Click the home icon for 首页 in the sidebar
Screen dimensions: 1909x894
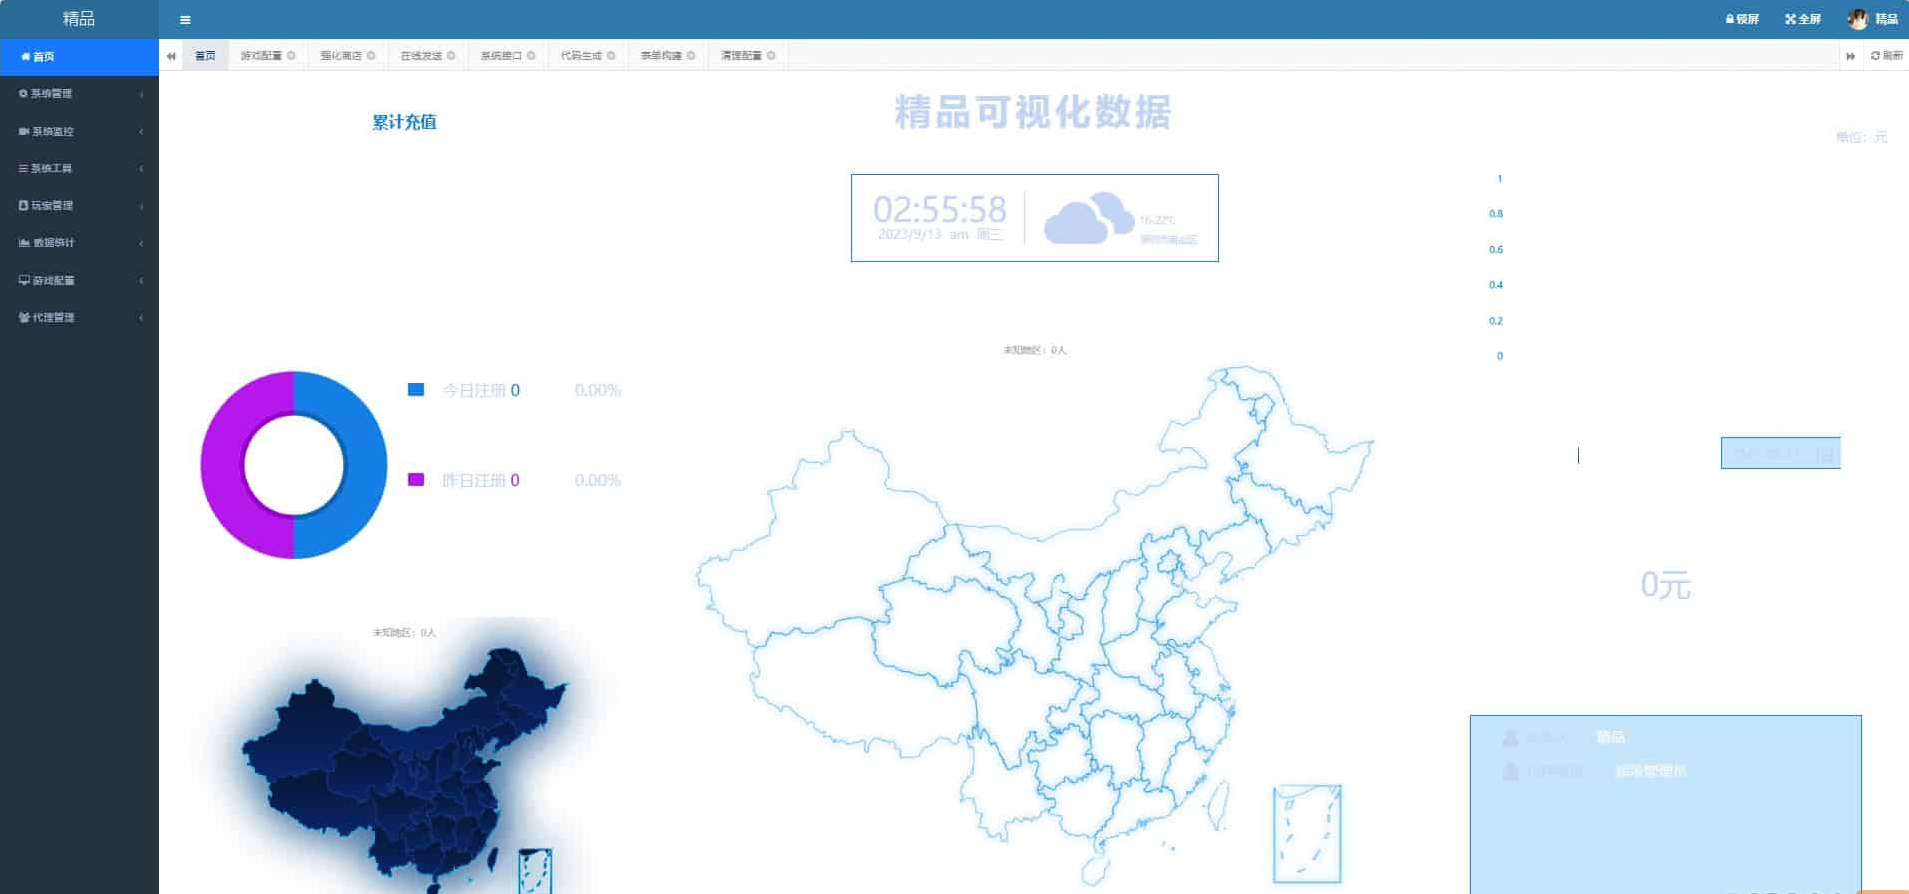26,57
